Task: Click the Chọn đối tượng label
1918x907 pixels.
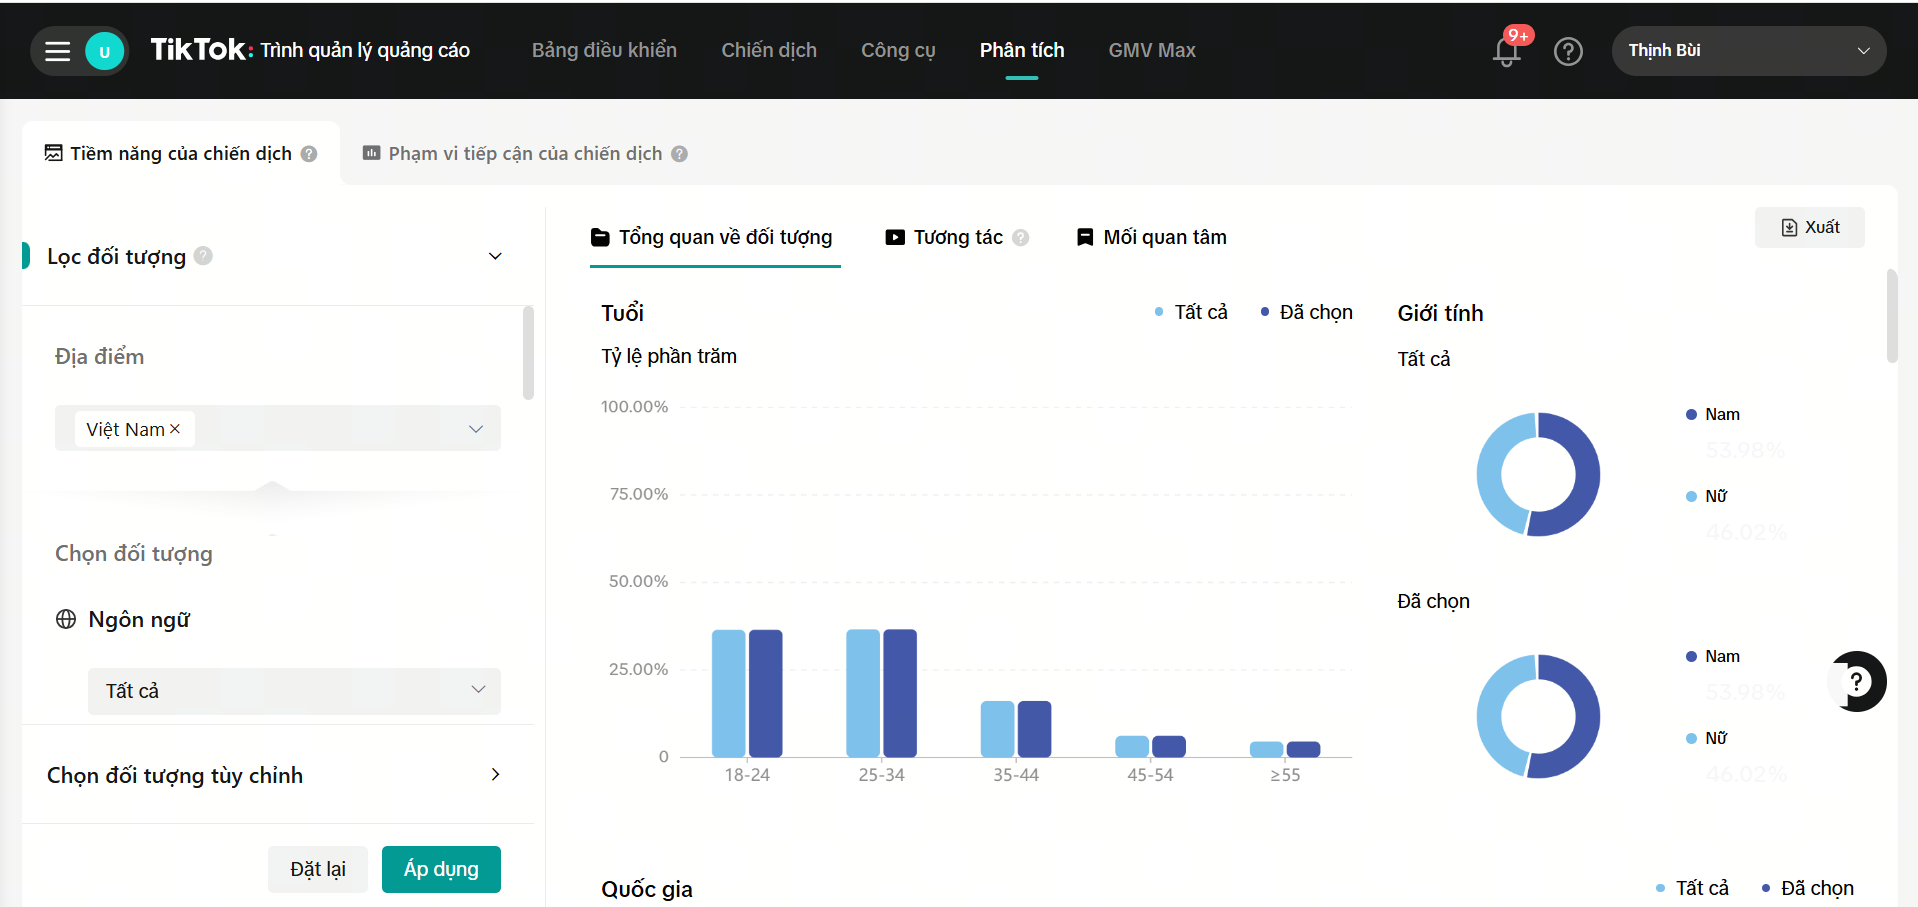Action: click(x=134, y=554)
